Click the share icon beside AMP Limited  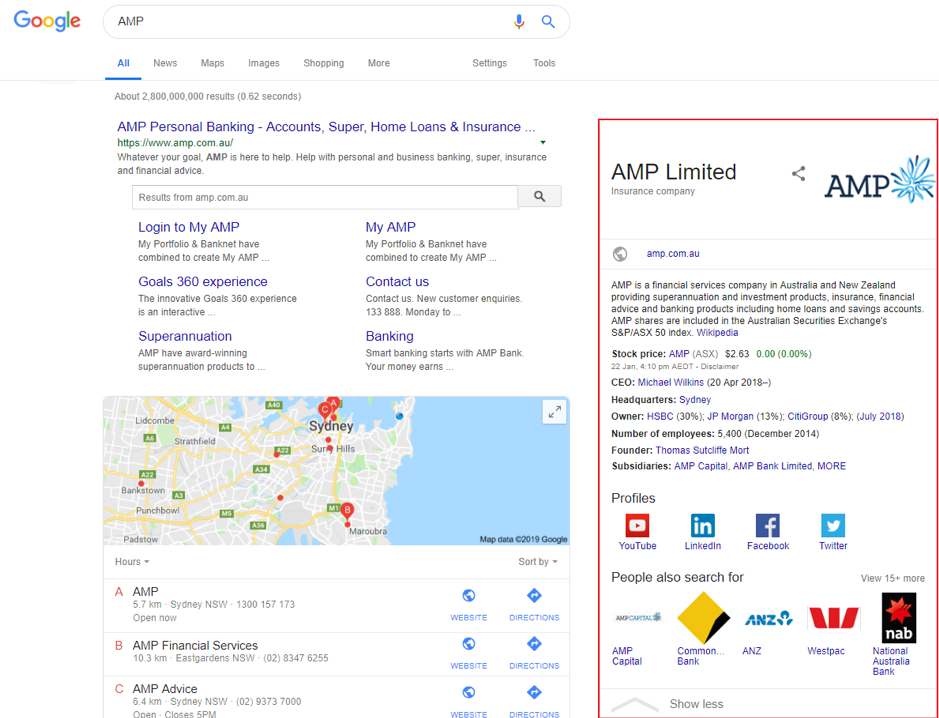tap(798, 174)
